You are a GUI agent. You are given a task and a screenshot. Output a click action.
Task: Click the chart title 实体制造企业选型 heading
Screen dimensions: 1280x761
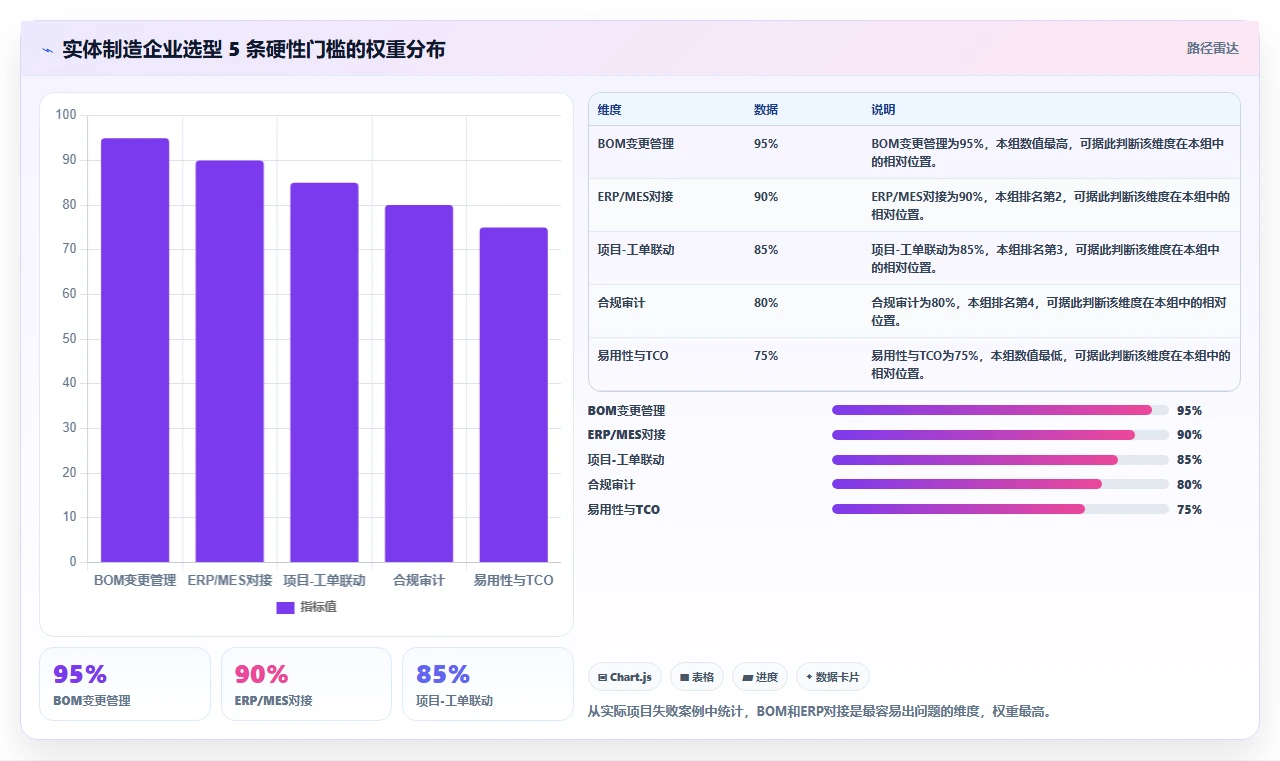pyautogui.click(x=254, y=49)
